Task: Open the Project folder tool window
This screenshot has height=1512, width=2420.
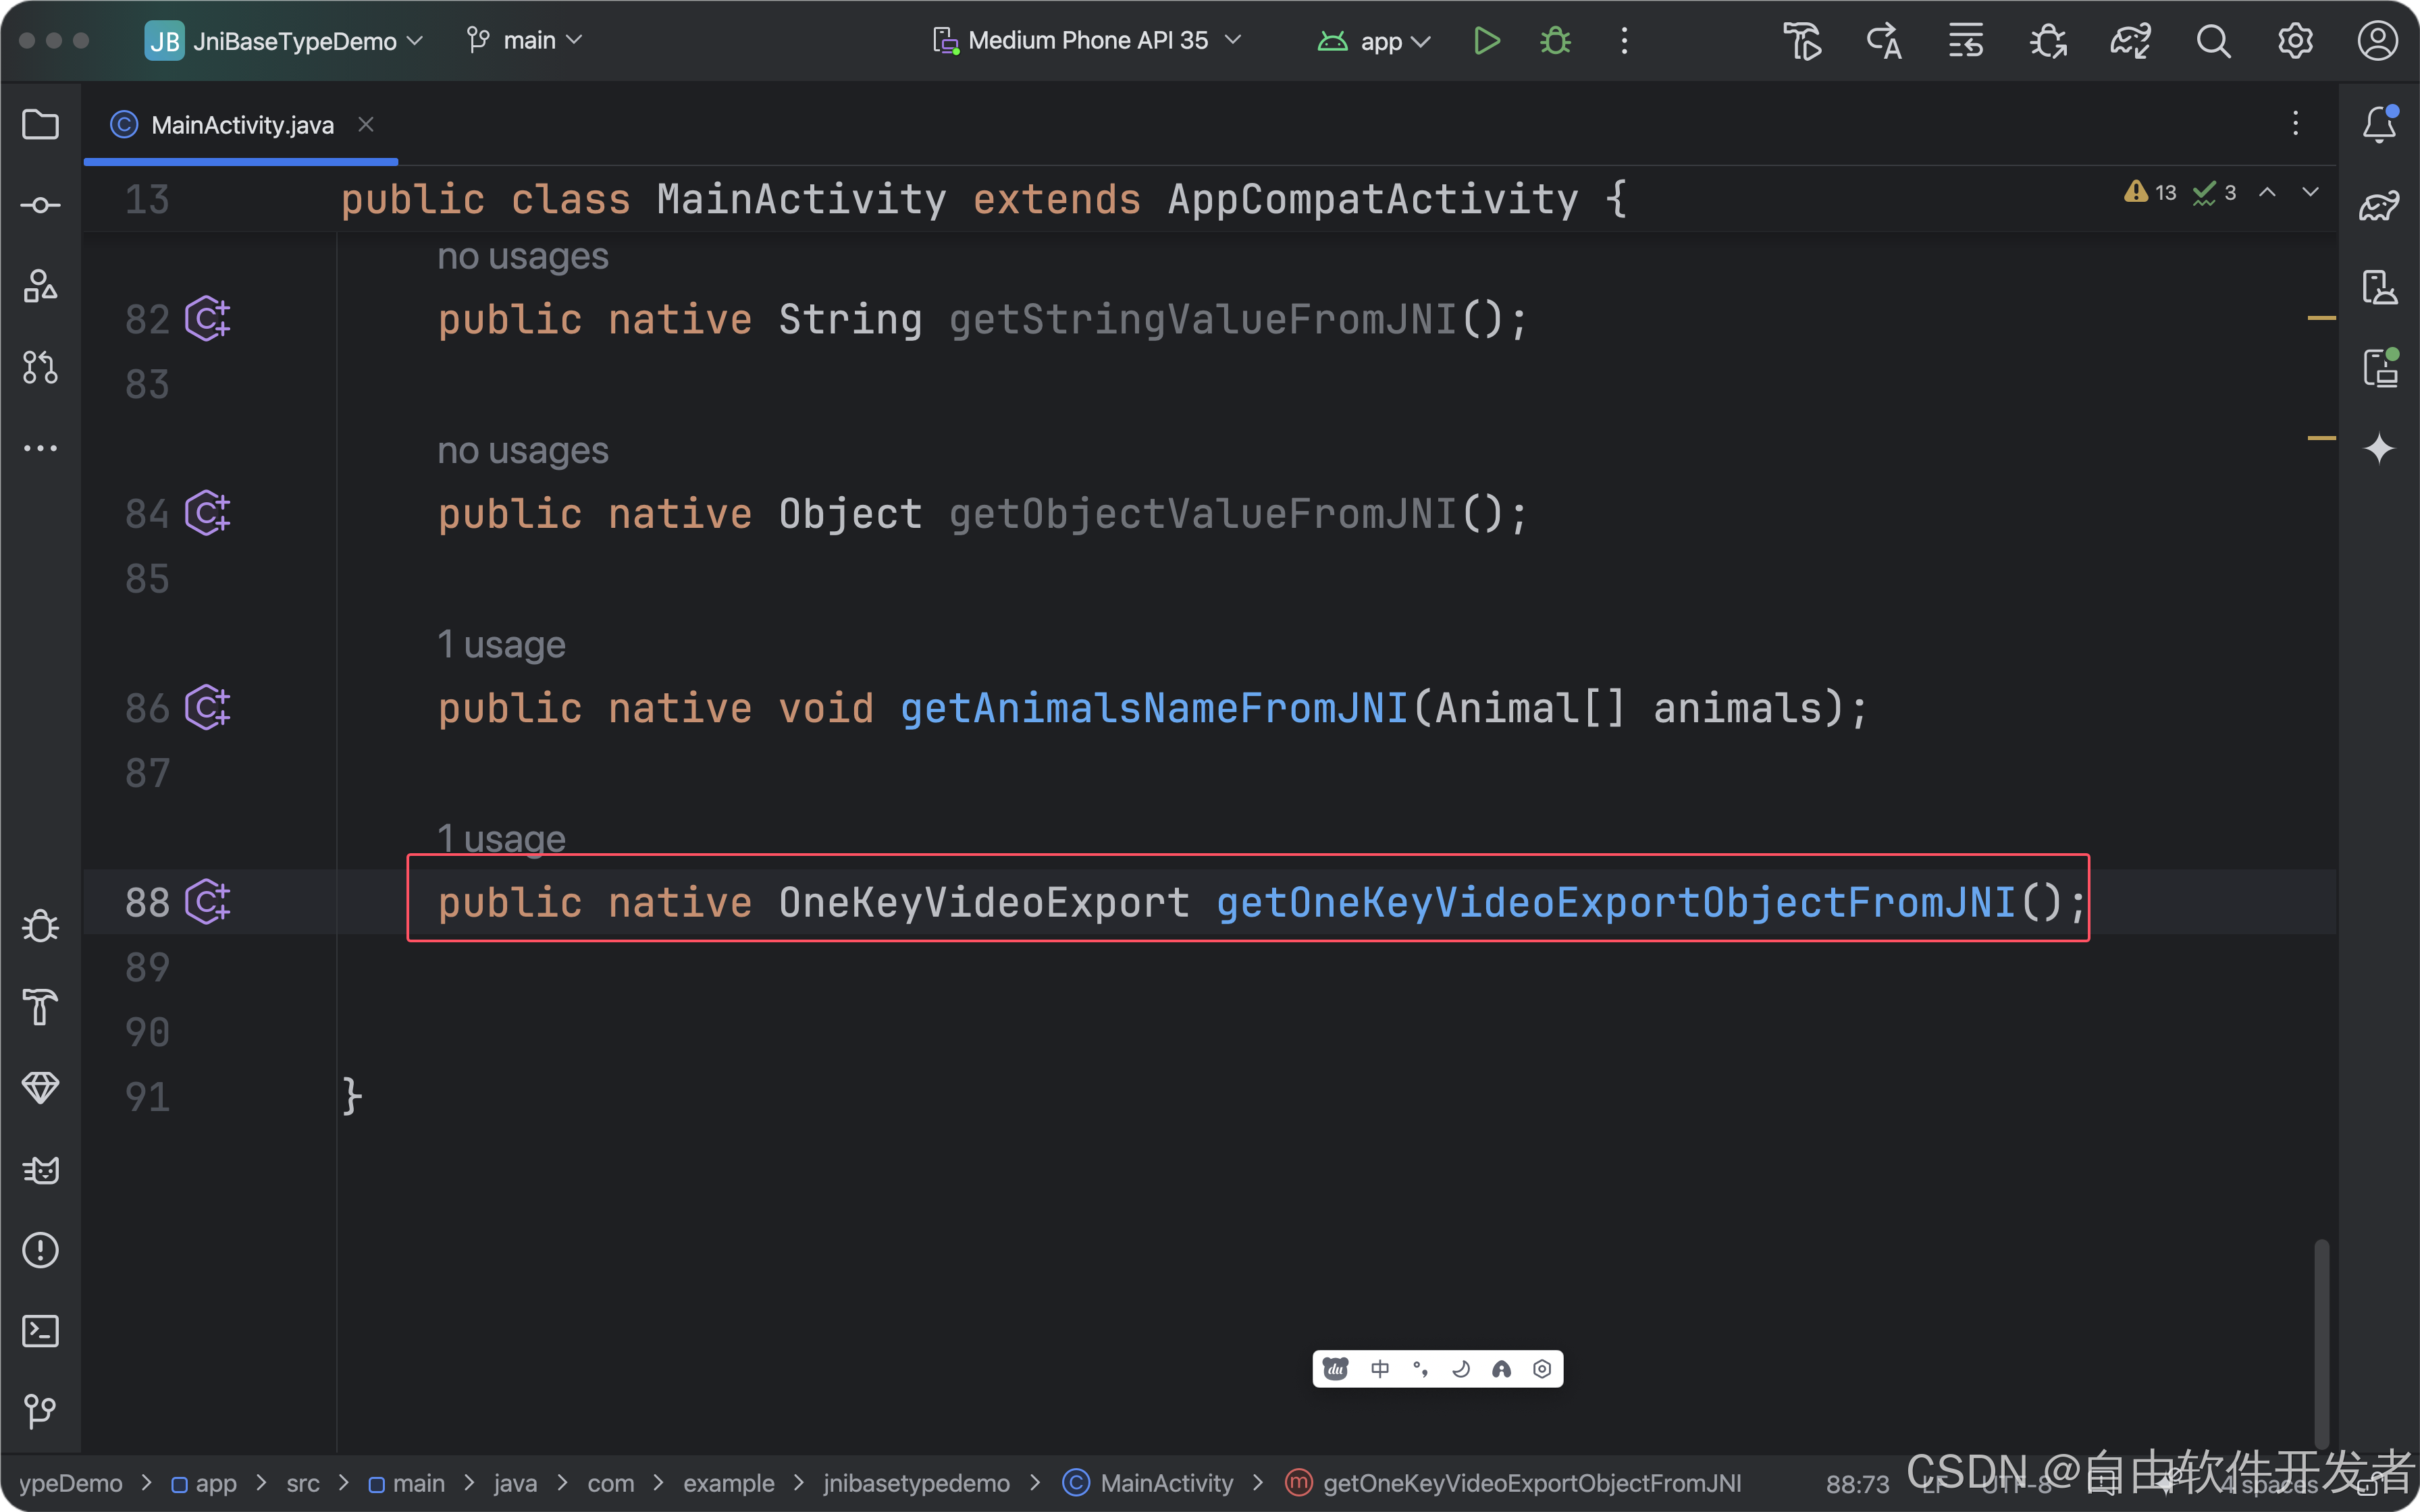Action: click(x=40, y=124)
